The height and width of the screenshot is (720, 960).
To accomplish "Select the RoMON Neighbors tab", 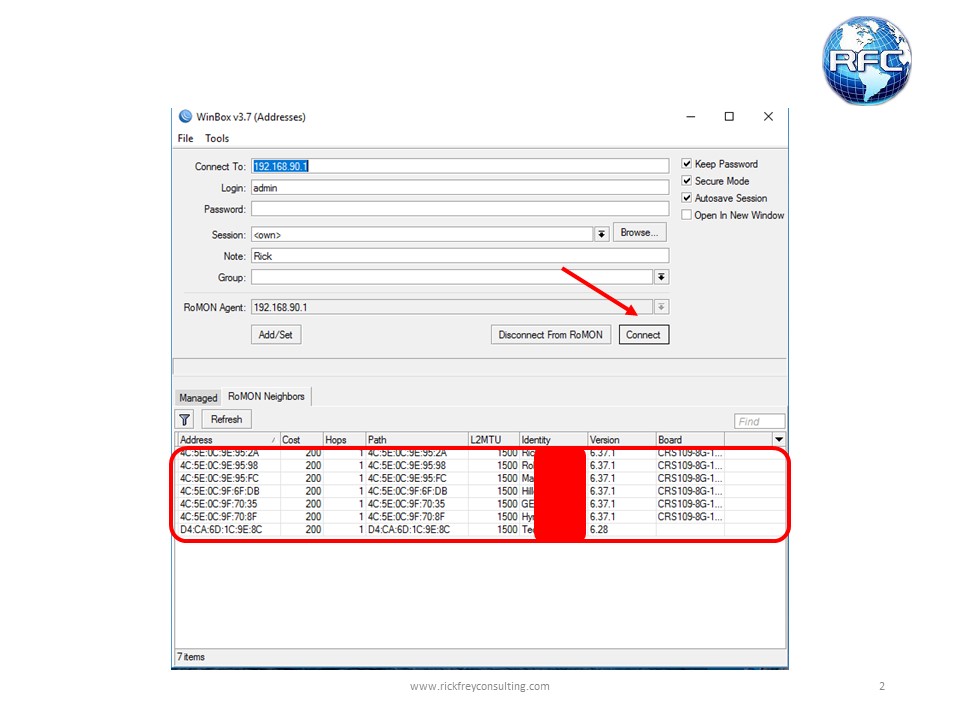I will (x=266, y=396).
